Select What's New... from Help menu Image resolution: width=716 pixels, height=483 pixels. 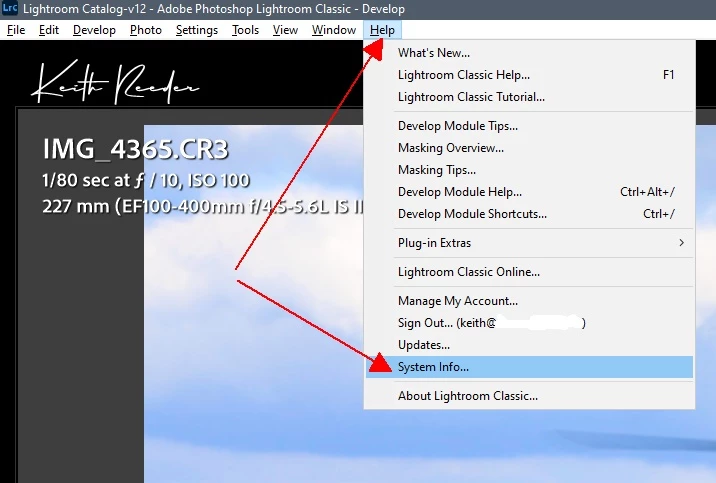pos(529,53)
